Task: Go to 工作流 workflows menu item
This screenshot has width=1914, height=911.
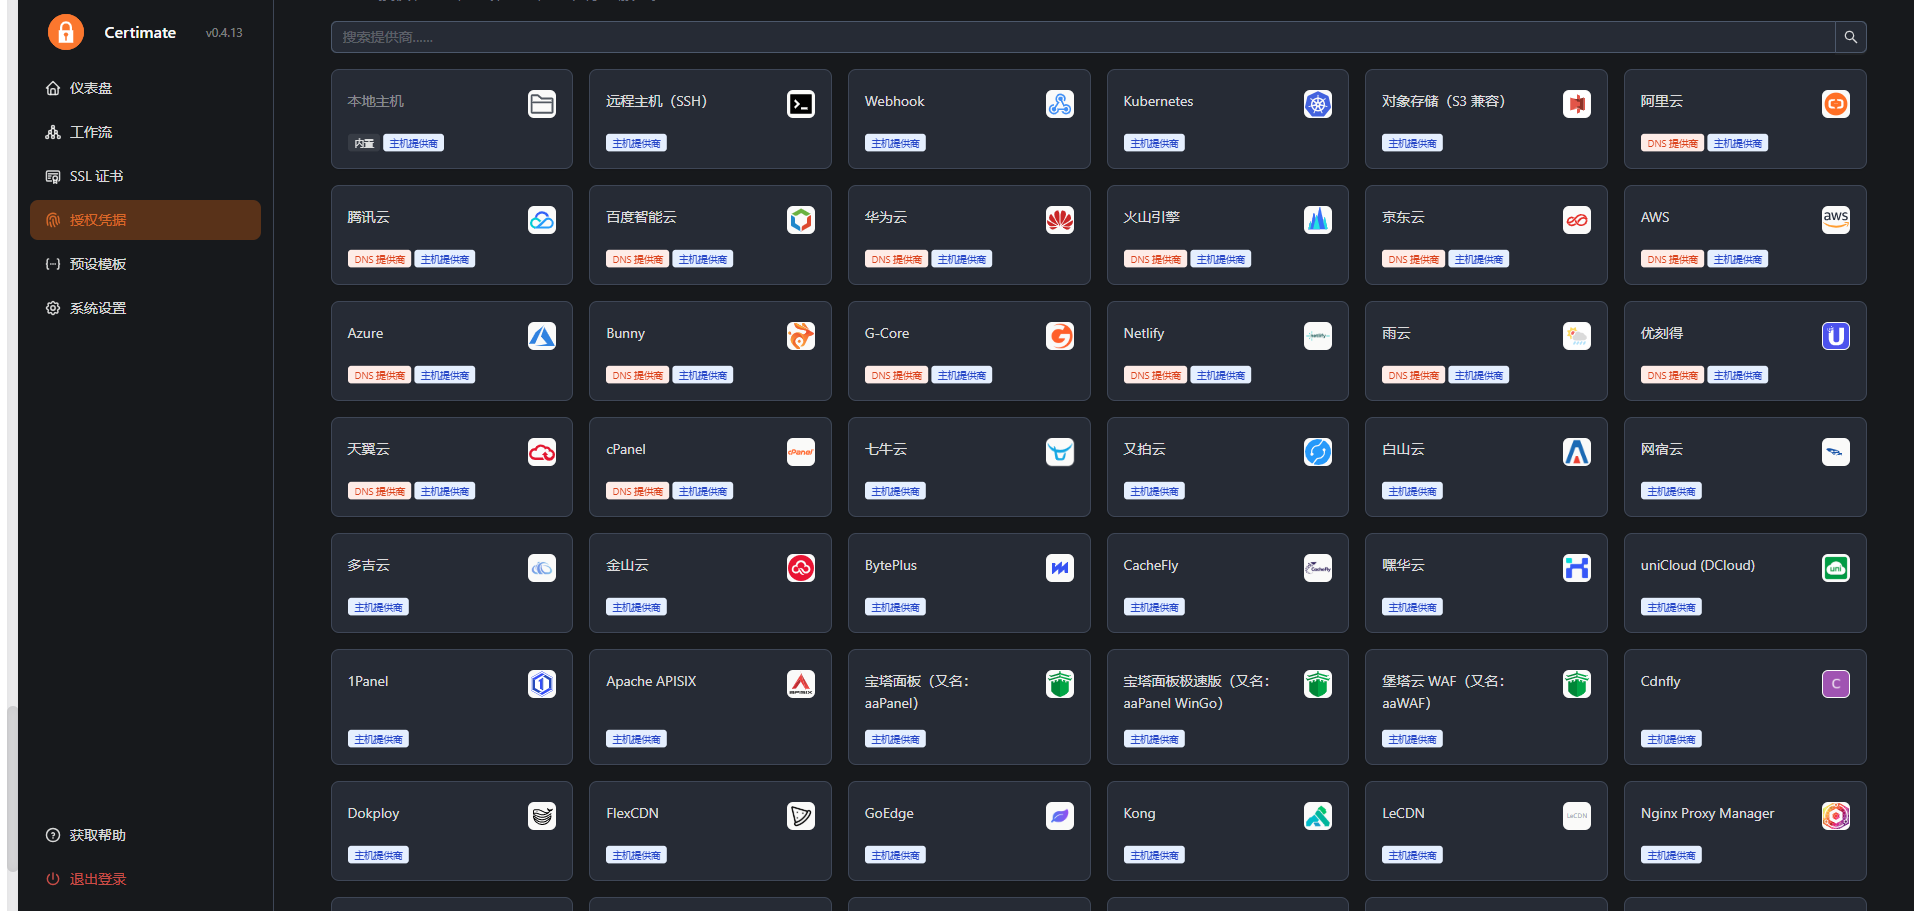Action: click(x=90, y=132)
